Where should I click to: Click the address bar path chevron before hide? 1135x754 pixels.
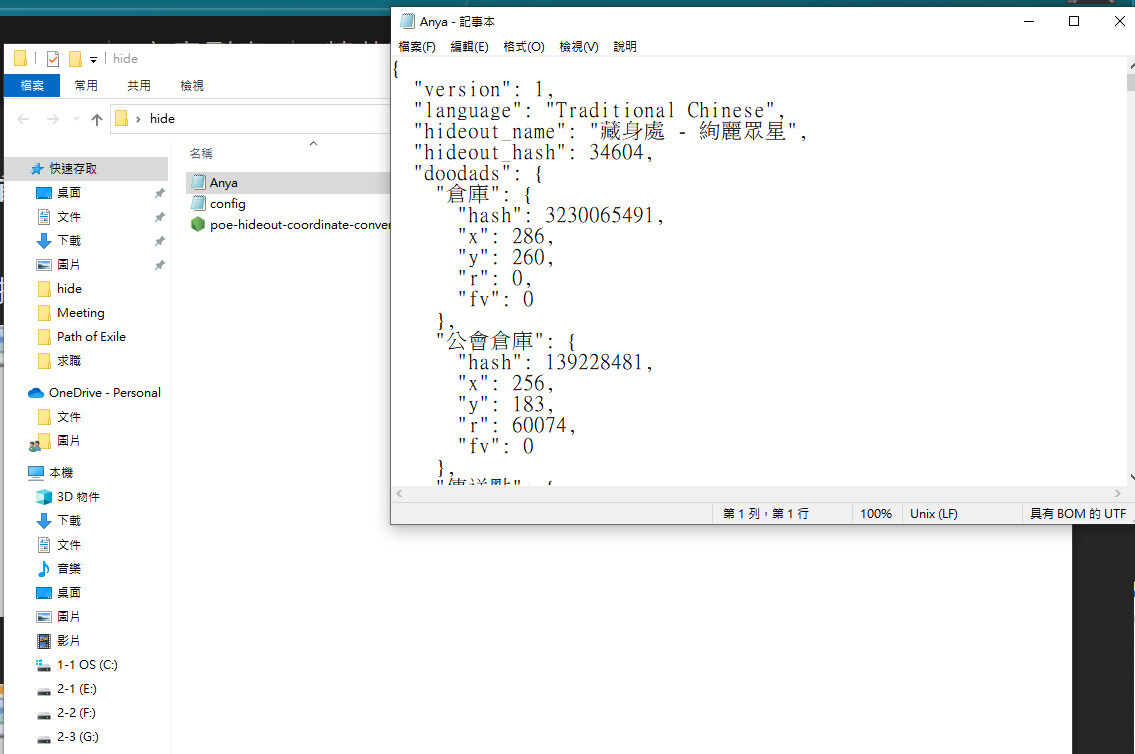pyautogui.click(x=138, y=119)
